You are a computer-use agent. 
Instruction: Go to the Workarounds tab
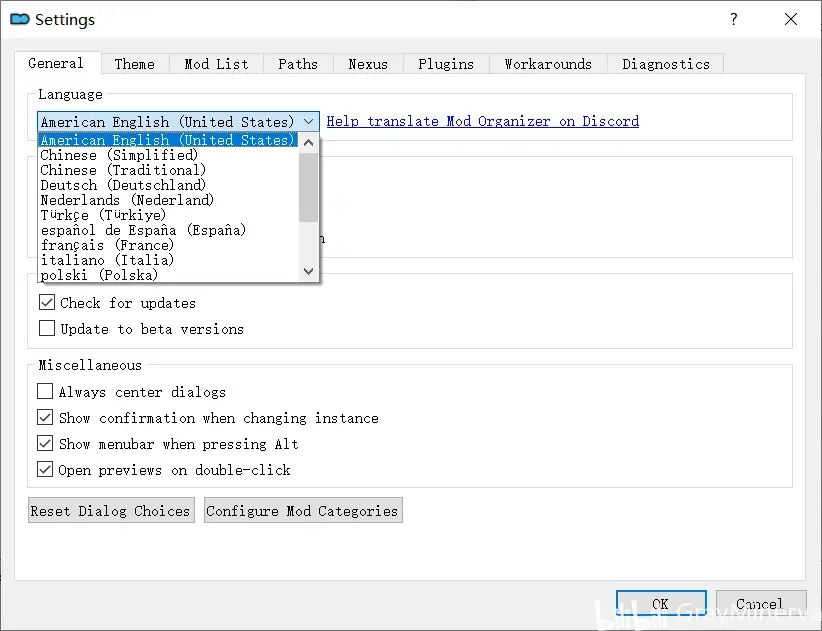pos(547,64)
